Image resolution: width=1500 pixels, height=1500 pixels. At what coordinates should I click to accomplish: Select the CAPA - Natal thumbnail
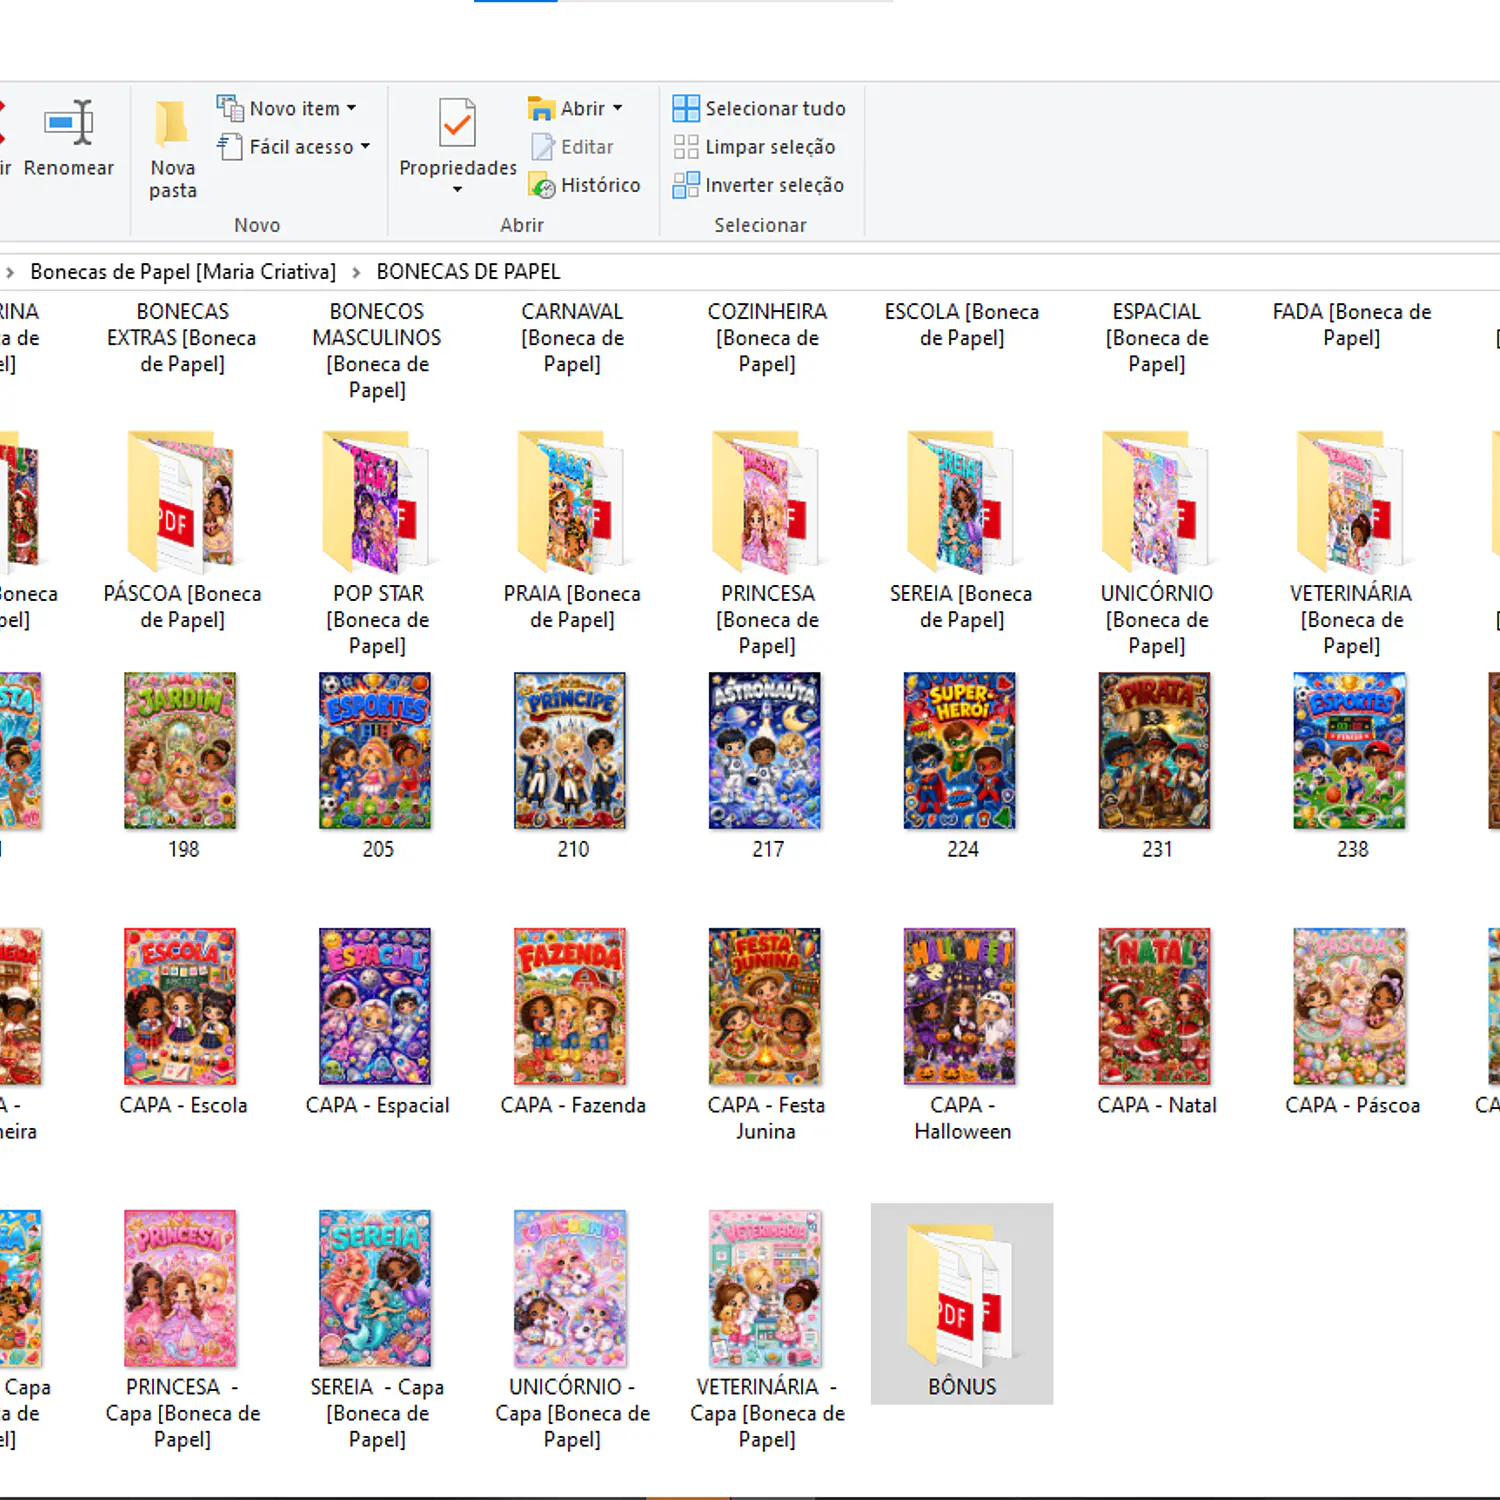tap(1156, 1007)
